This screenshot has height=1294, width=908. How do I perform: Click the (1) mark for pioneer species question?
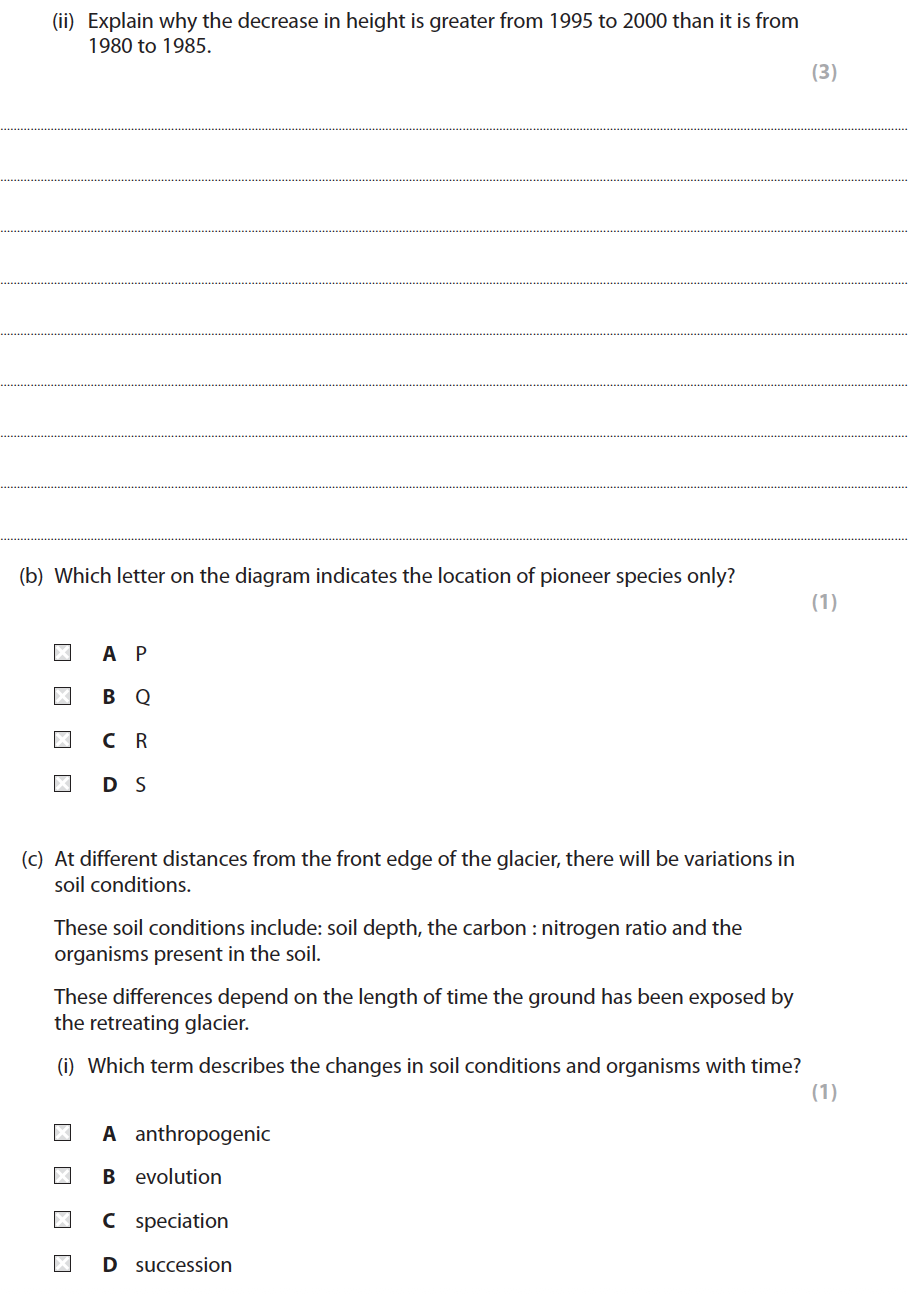pyautogui.click(x=823, y=602)
